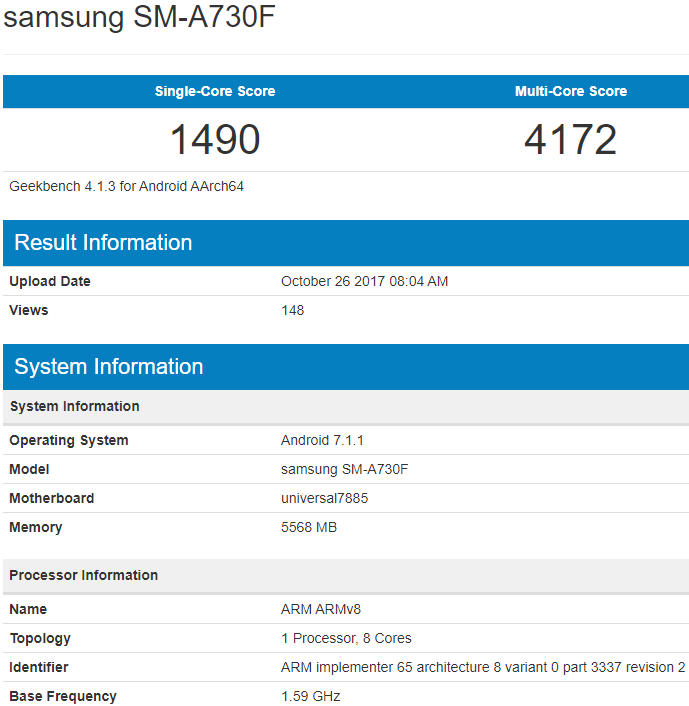Click the 'Operating System' label
Image resolution: width=689 pixels, height=706 pixels.
pyautogui.click(x=69, y=440)
